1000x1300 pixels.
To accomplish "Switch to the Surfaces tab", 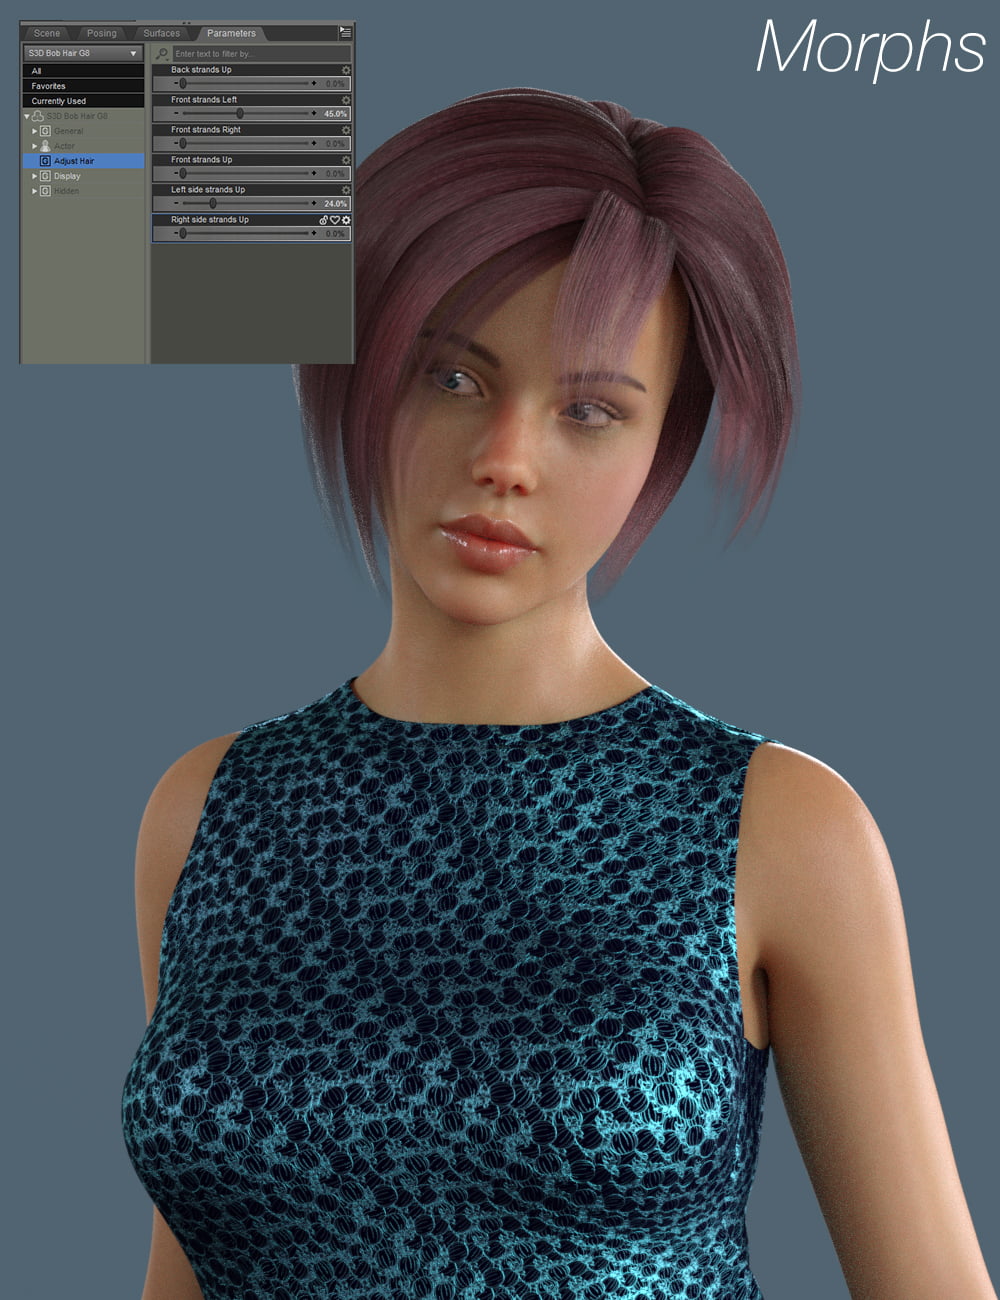I will (x=160, y=32).
